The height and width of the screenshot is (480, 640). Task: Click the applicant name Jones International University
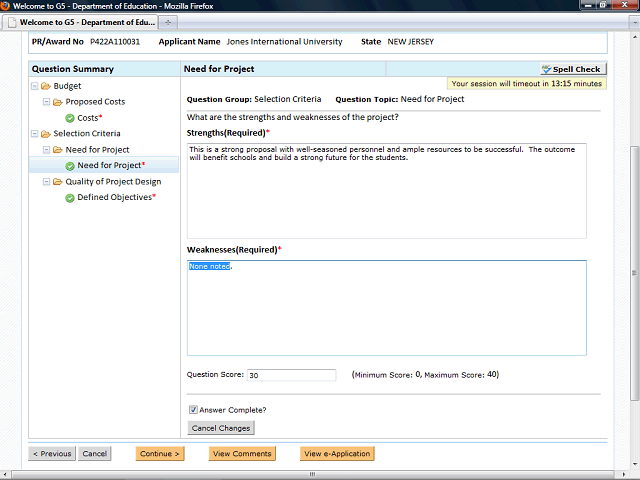pyautogui.click(x=284, y=42)
